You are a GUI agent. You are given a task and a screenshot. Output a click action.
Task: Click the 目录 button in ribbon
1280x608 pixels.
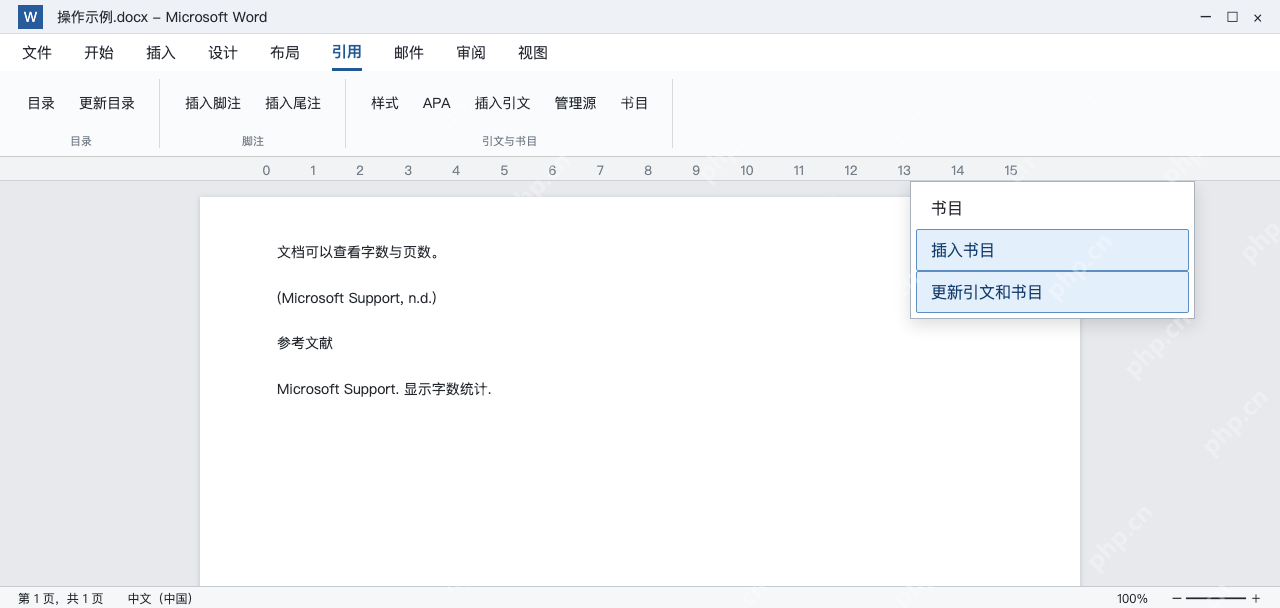(41, 103)
